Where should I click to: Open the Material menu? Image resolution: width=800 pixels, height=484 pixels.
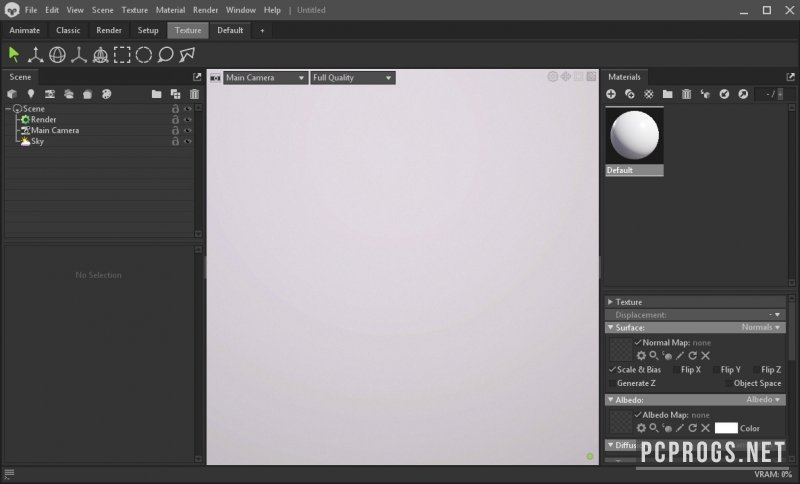(x=170, y=10)
